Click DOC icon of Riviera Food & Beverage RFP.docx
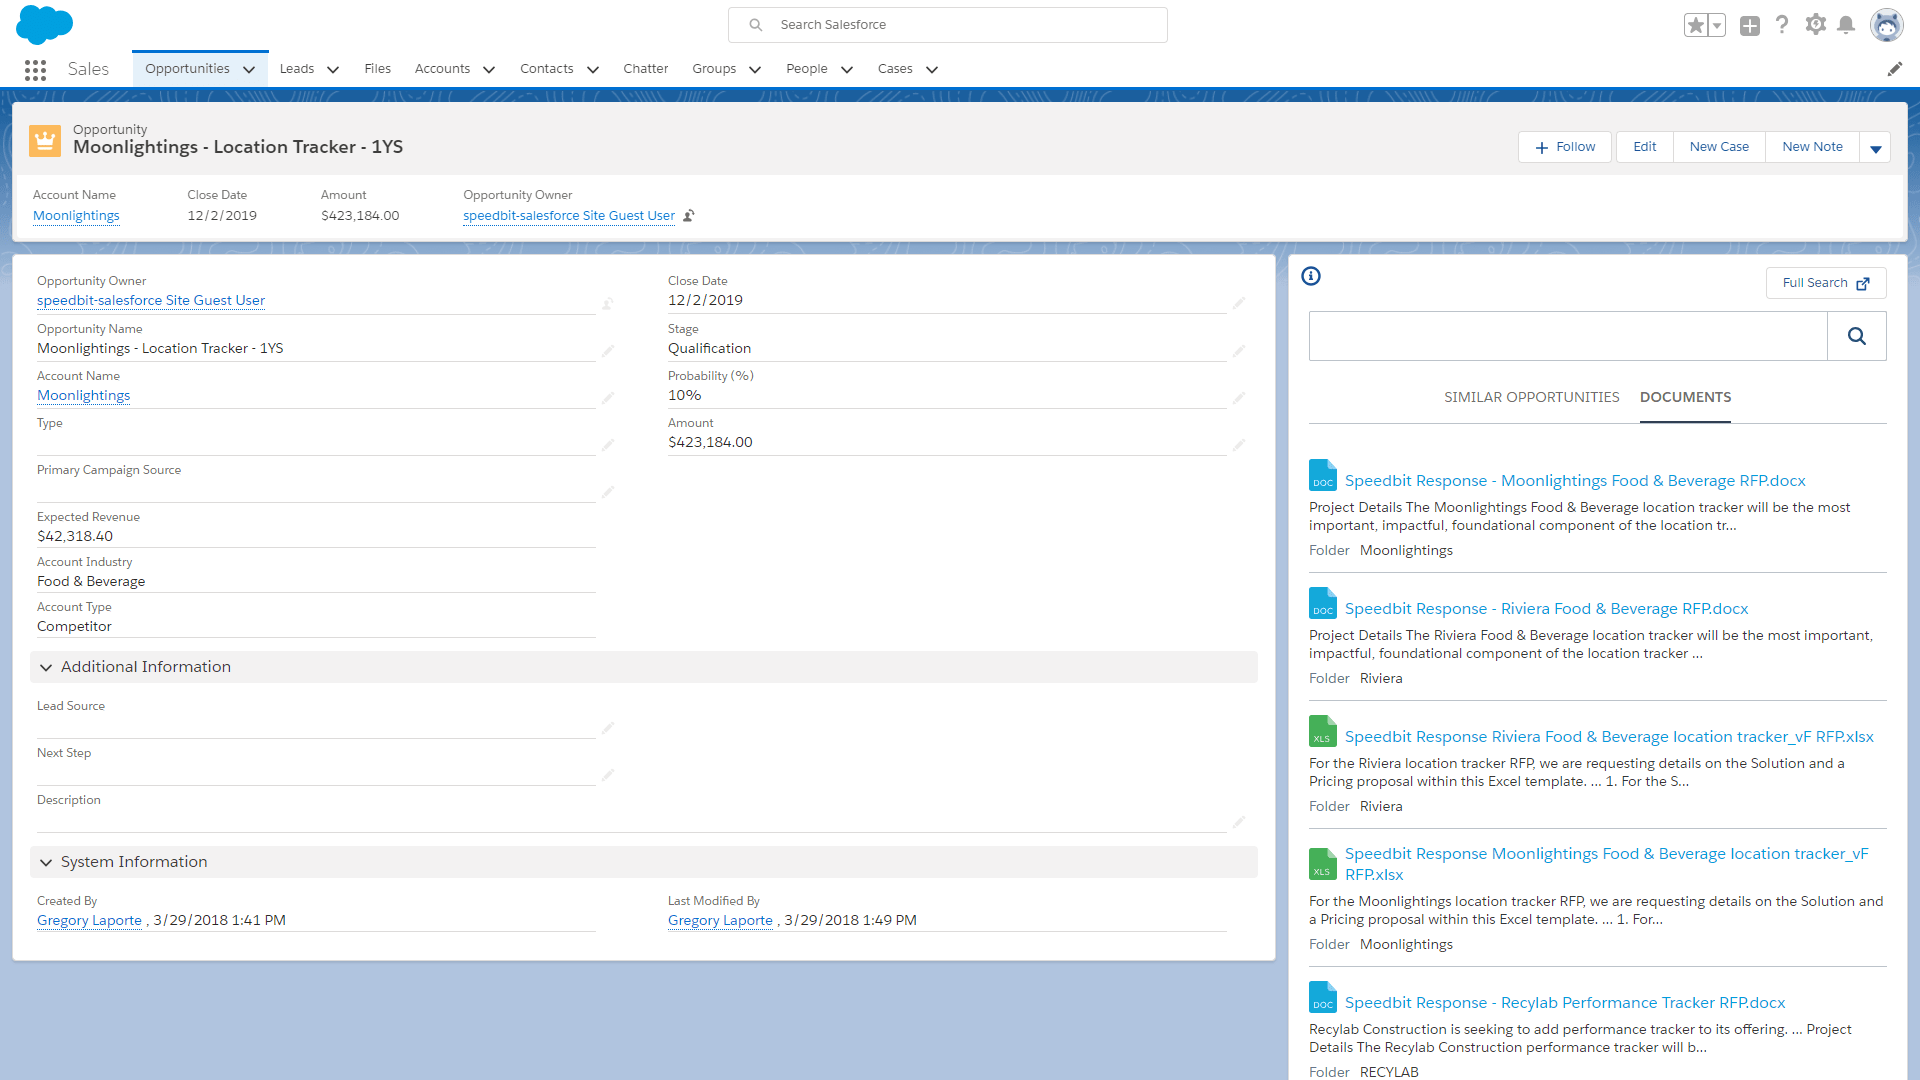 (1323, 604)
